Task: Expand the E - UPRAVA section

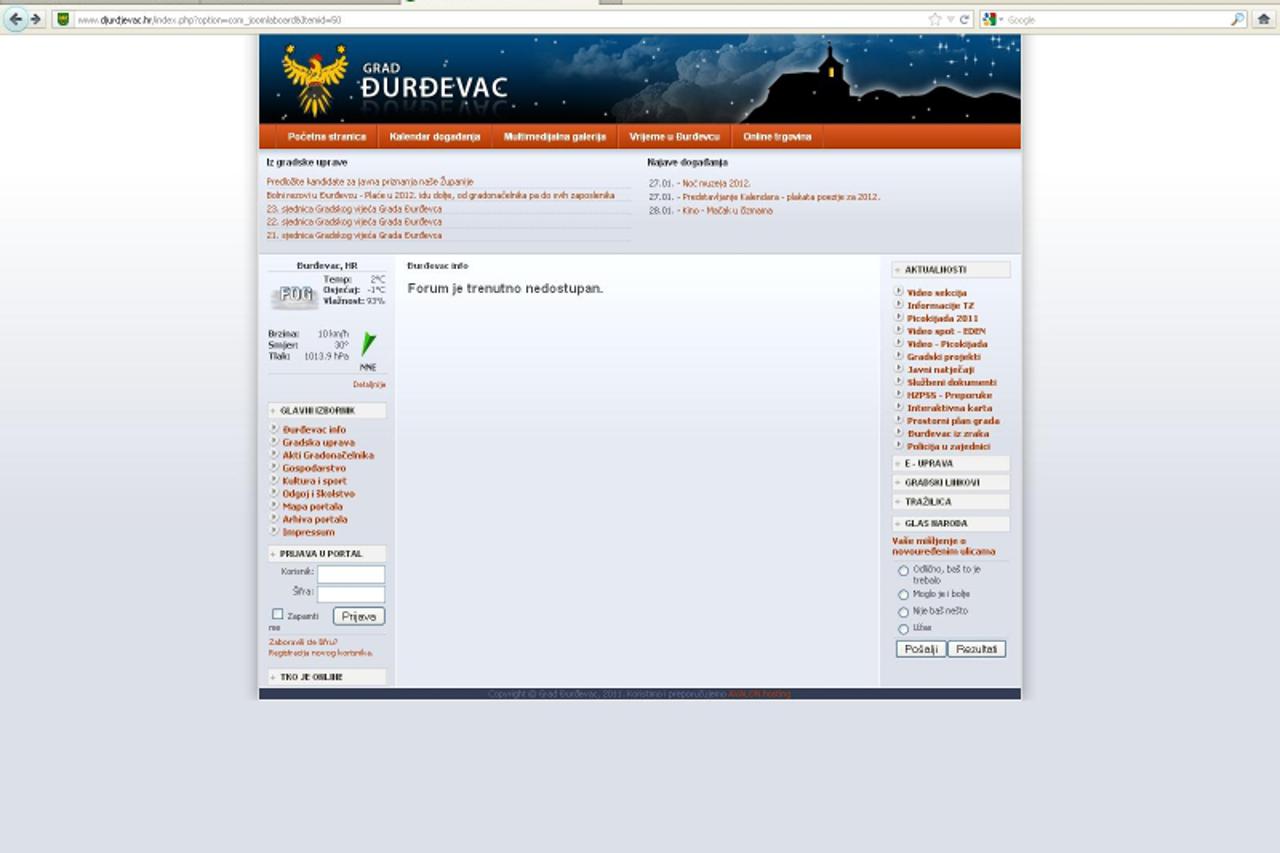Action: (950, 464)
